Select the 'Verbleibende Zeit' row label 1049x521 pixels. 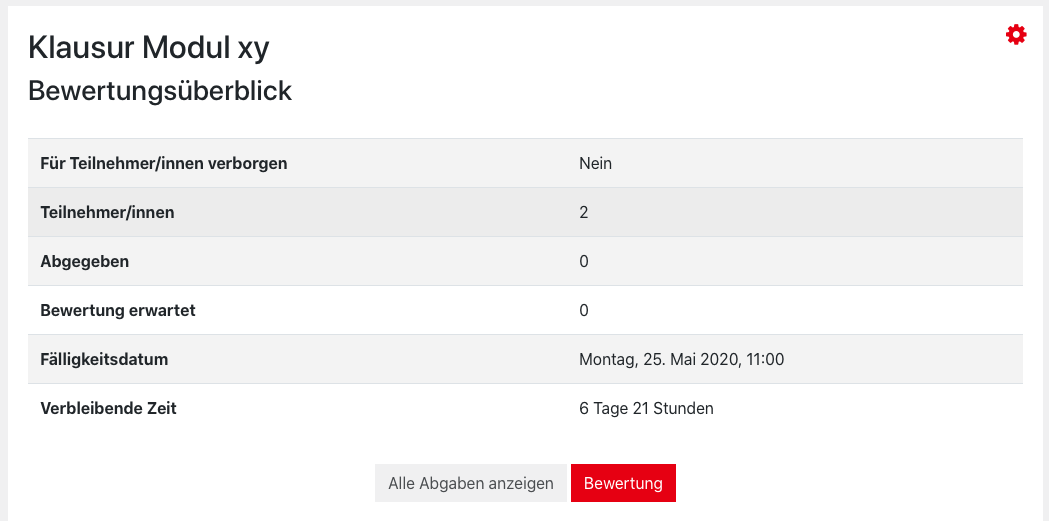tap(108, 408)
